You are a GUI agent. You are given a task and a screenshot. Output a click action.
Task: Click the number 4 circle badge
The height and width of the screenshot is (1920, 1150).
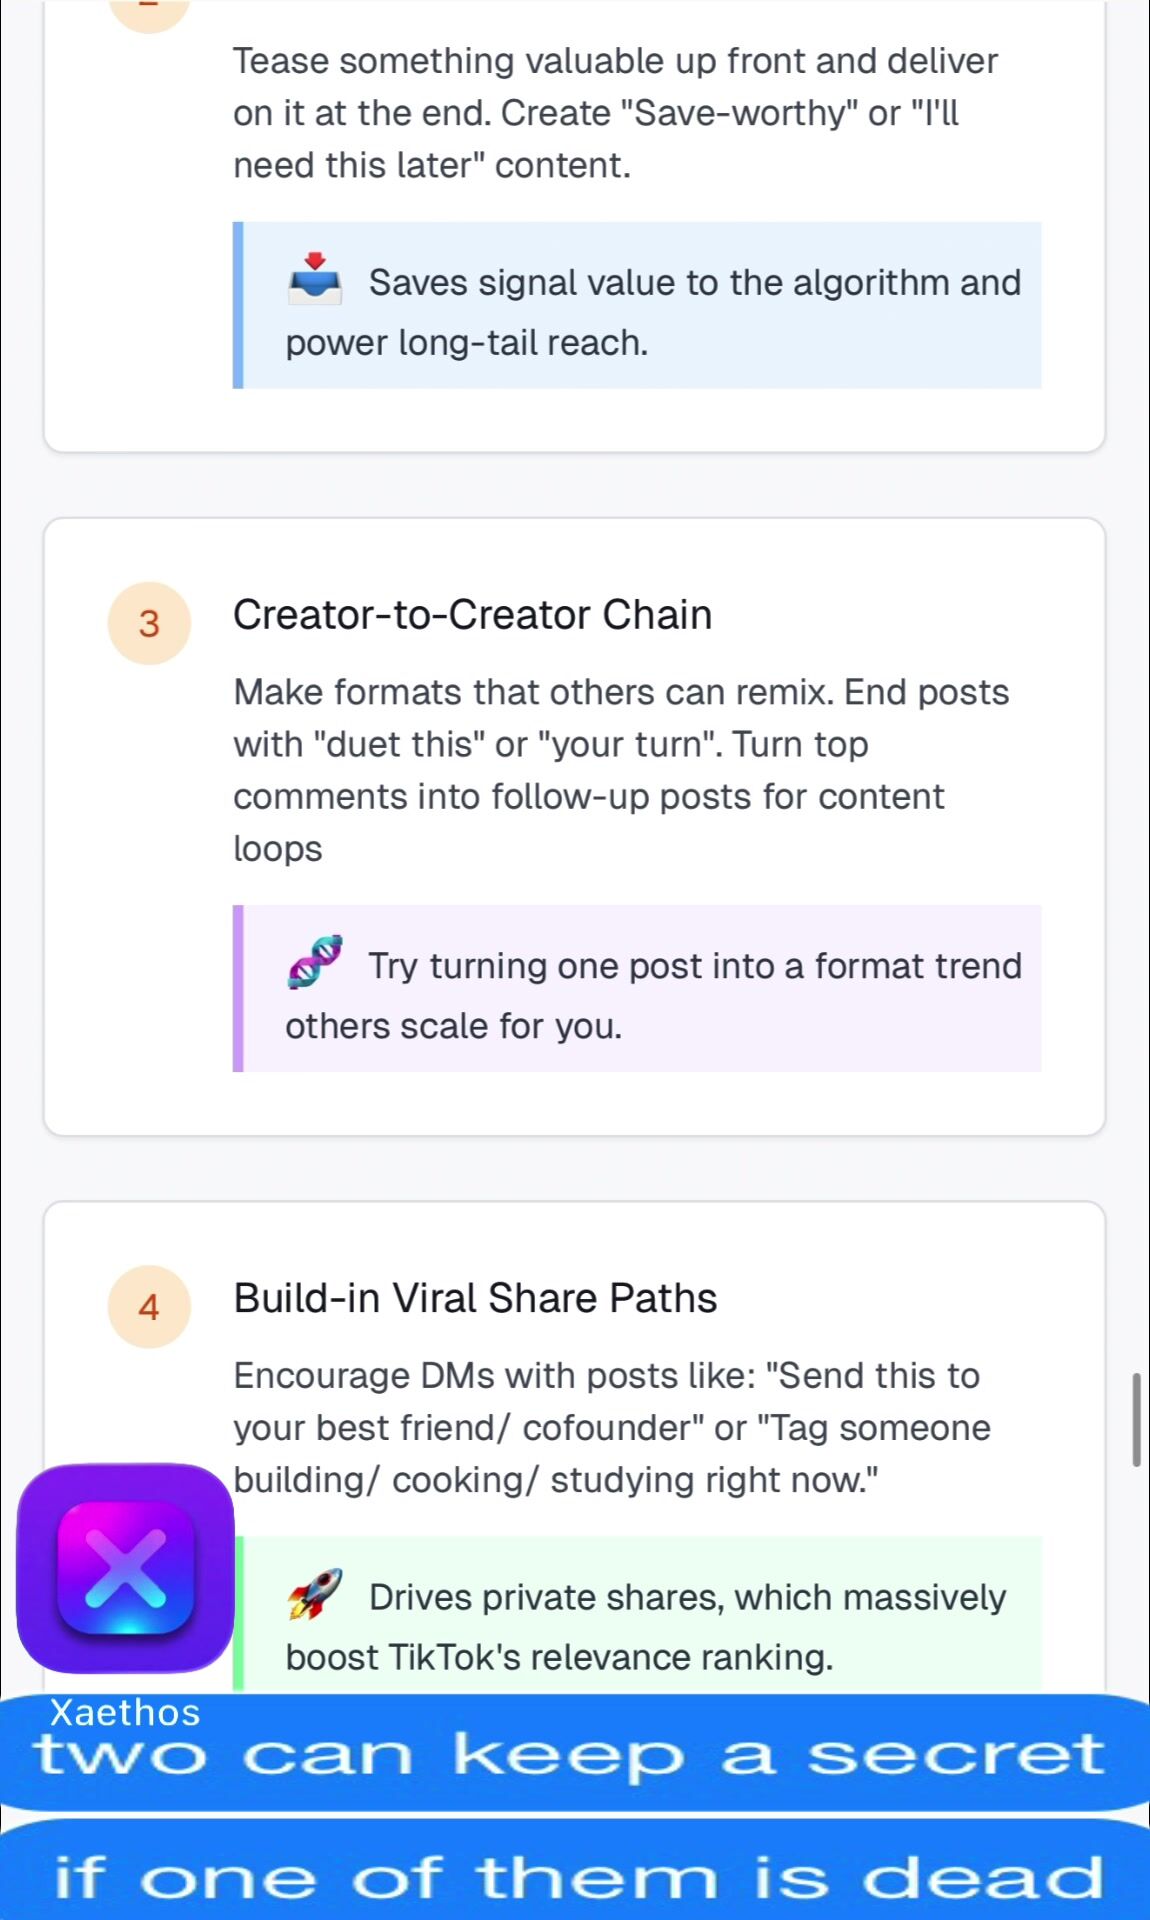coord(149,1306)
